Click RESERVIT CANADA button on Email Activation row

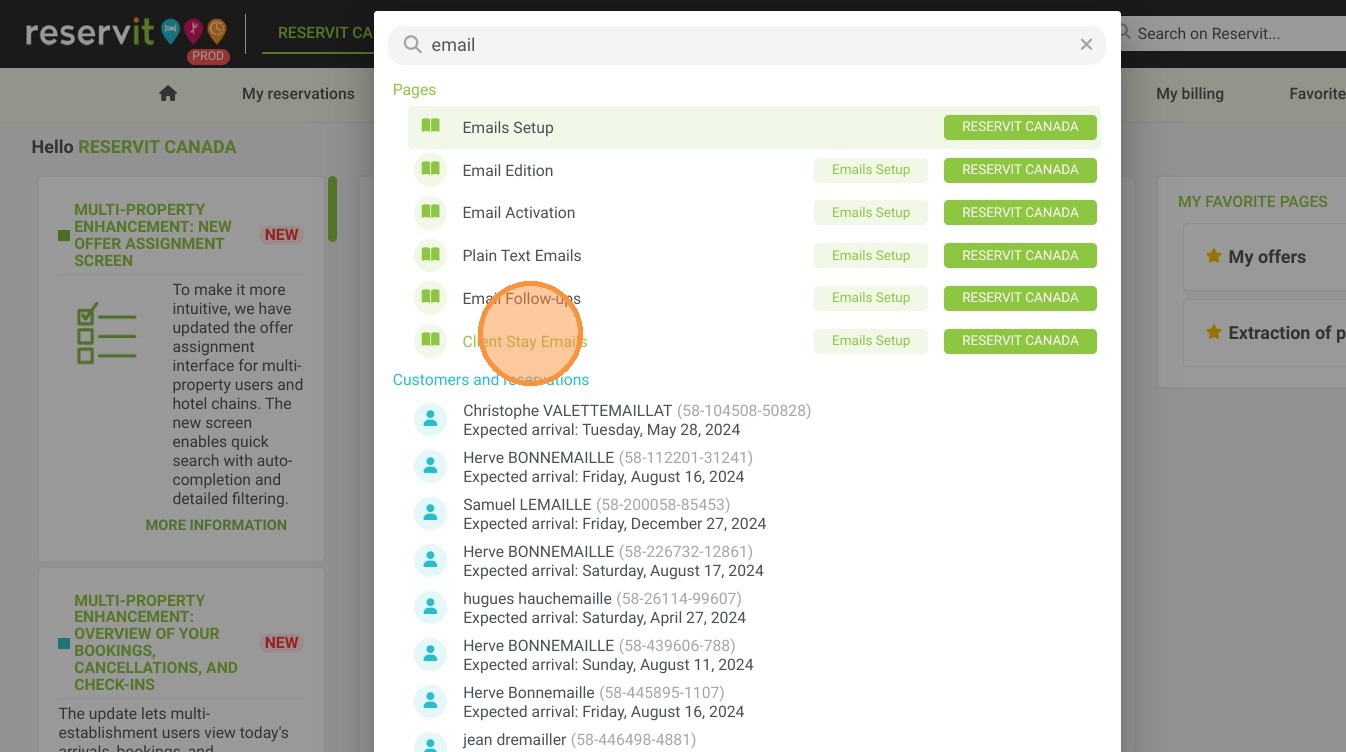pos(1020,212)
